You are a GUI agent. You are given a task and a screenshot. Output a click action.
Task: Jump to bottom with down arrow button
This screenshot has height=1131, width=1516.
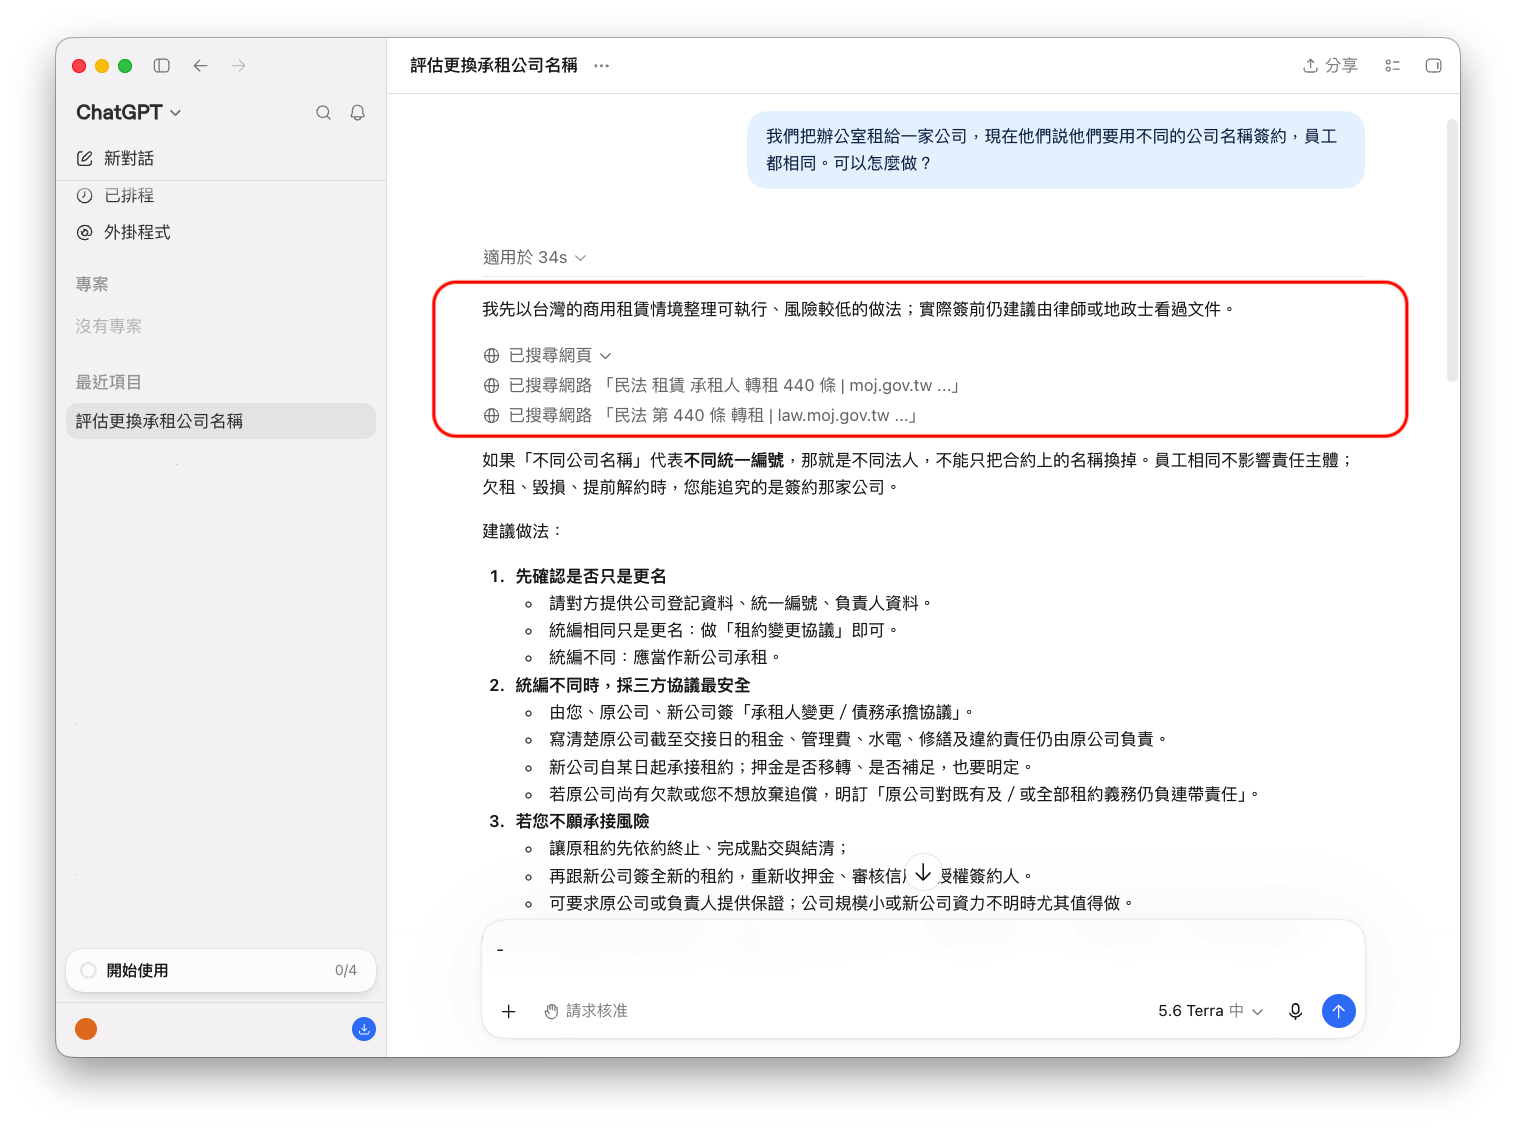tap(923, 873)
